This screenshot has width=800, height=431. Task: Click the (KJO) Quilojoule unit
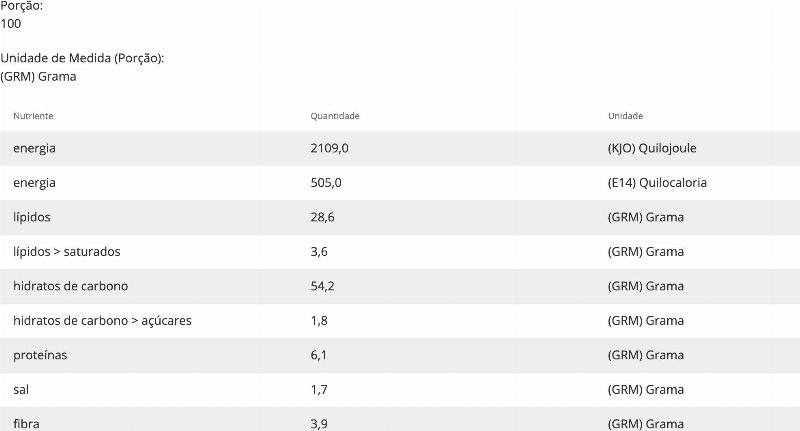(652, 148)
